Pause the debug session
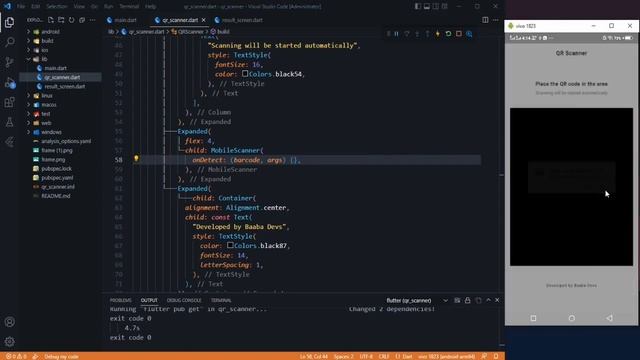This screenshot has height=360, width=640. pos(396,34)
